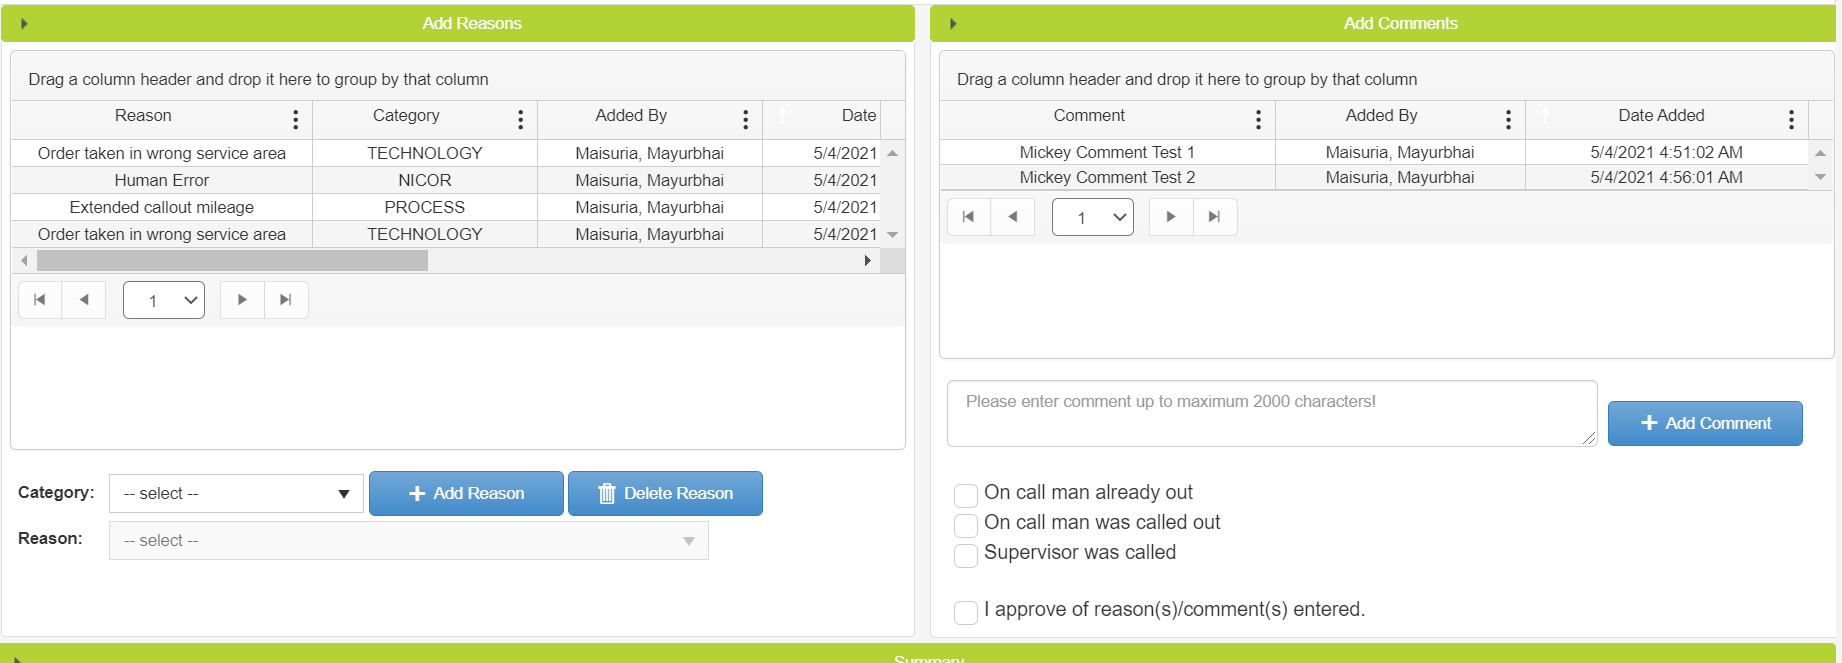Viewport: 1842px width, 663px height.
Task: Click into the comment text box
Action: 1271,413
